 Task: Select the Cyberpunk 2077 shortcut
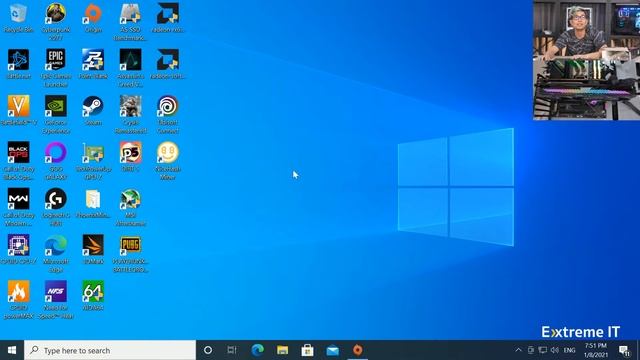tap(56, 21)
